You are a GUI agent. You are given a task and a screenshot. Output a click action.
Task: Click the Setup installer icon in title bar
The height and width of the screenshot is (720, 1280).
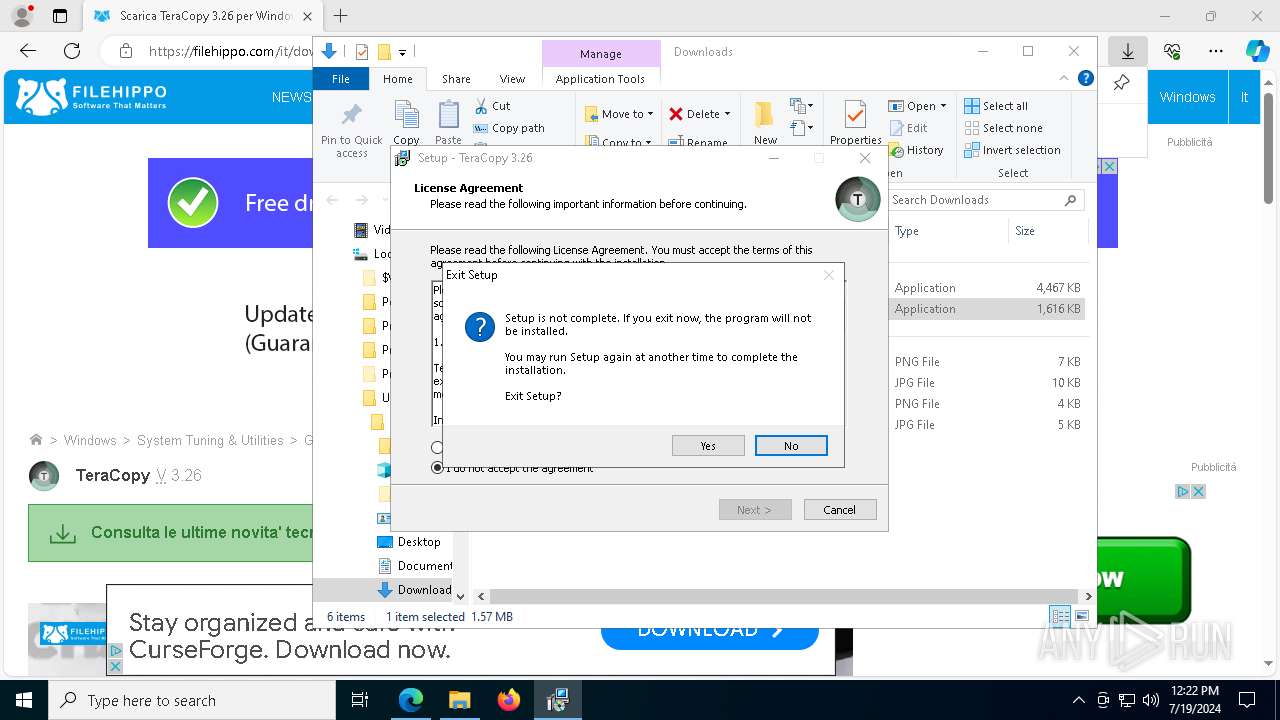pyautogui.click(x=403, y=158)
